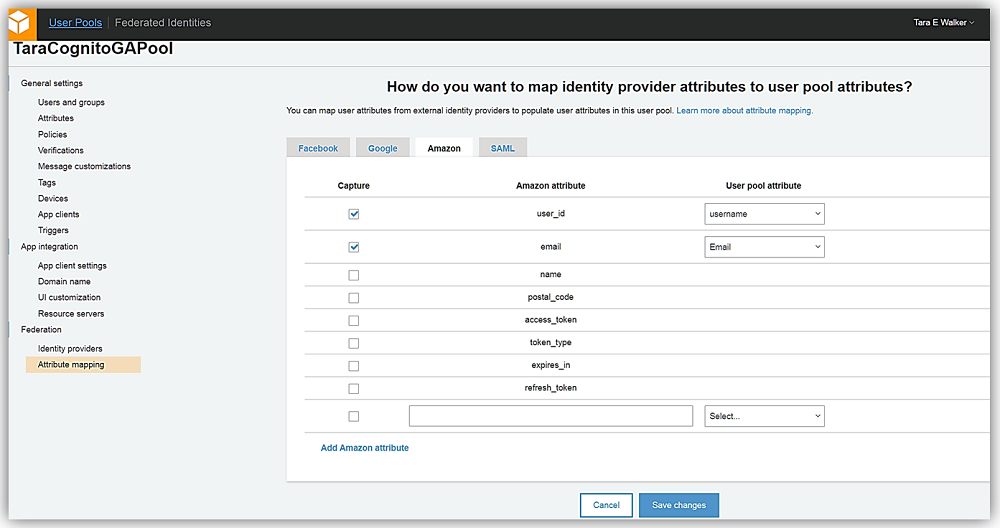Image resolution: width=1000 pixels, height=528 pixels.
Task: Click the Save changes button
Action: click(x=678, y=505)
